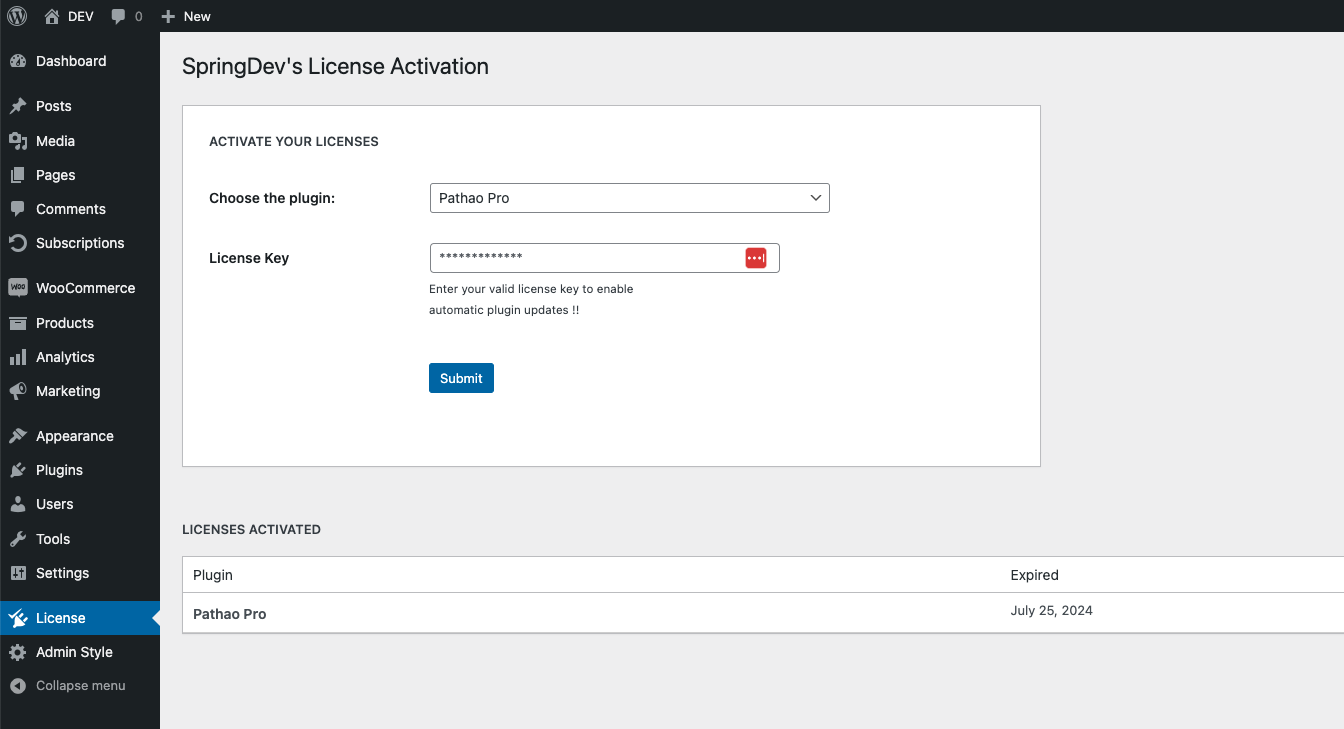Click the Tools wrench icon
The height and width of the screenshot is (729, 1344).
[x=18, y=539]
